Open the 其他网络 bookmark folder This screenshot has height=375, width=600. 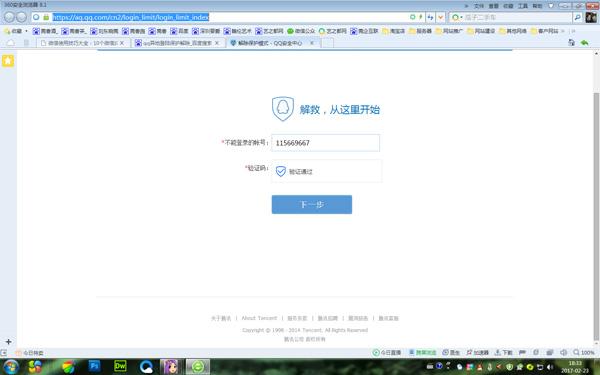pos(513,31)
